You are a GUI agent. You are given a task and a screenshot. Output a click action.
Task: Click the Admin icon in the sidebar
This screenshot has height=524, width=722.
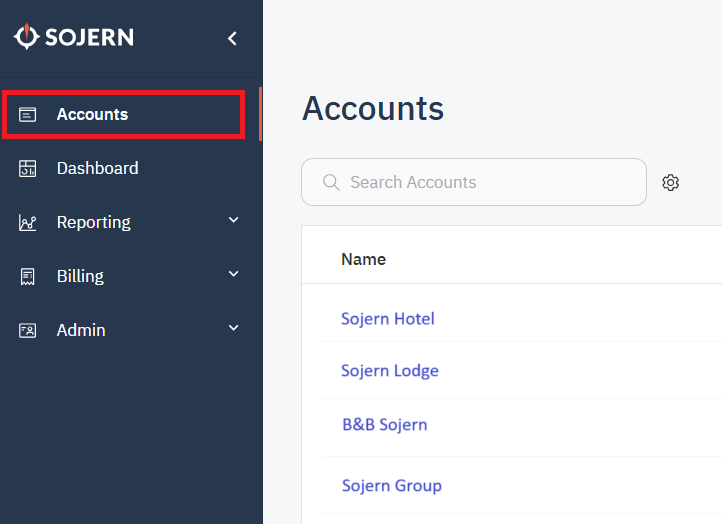[28, 330]
